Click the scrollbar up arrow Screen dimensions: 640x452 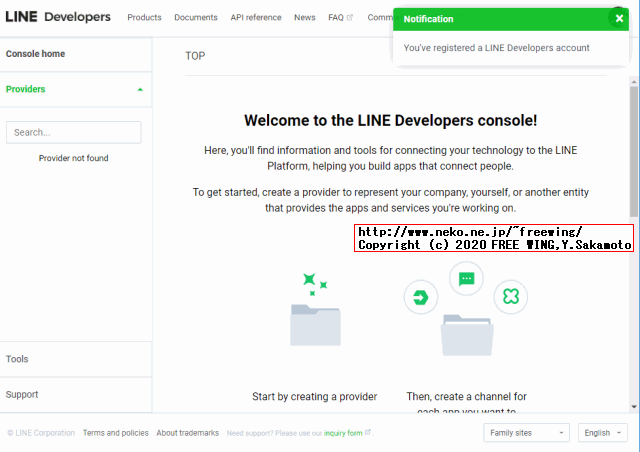pyautogui.click(x=633, y=82)
